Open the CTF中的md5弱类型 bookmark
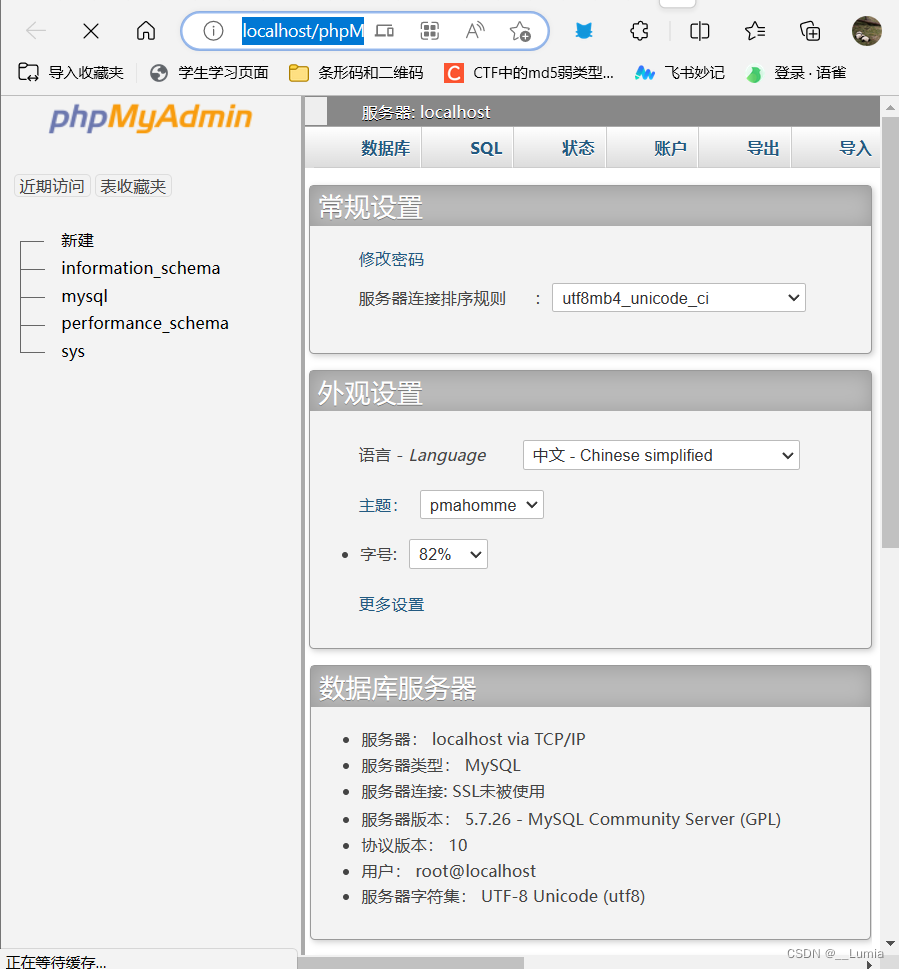 [529, 73]
